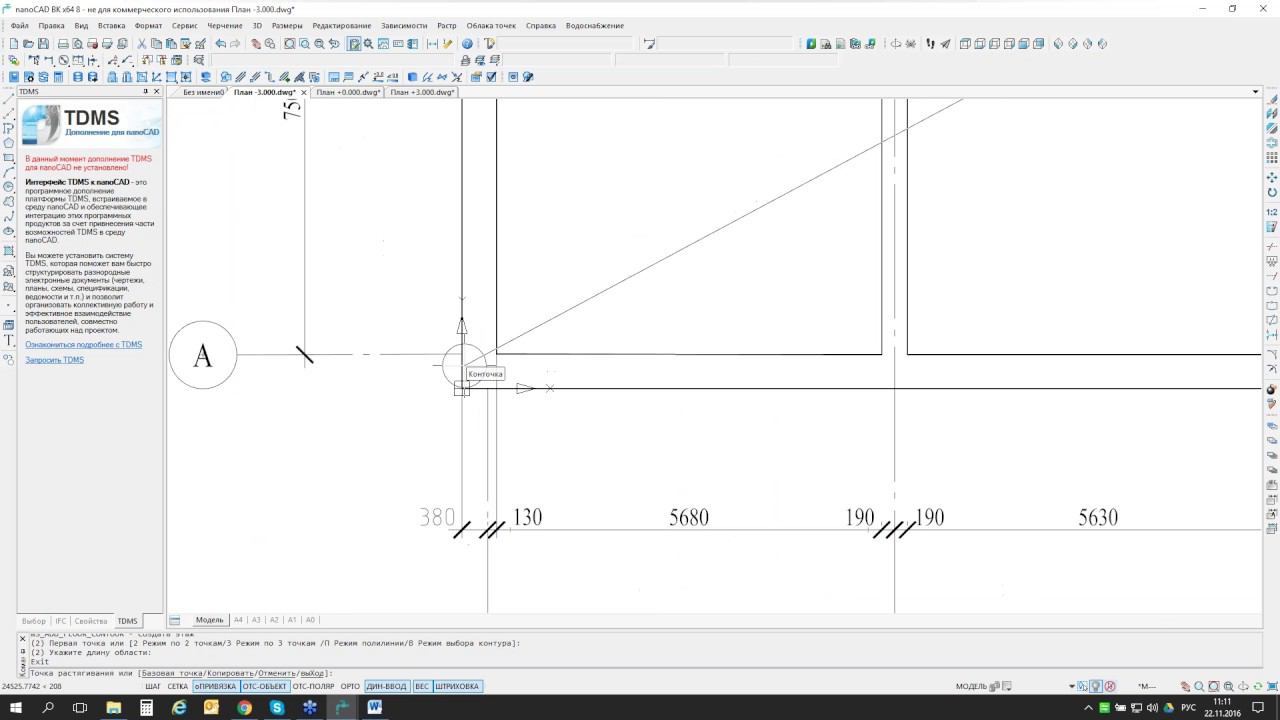The image size is (1280, 720).
Task: Toggle ОРТО mode in status bar
Action: point(350,686)
